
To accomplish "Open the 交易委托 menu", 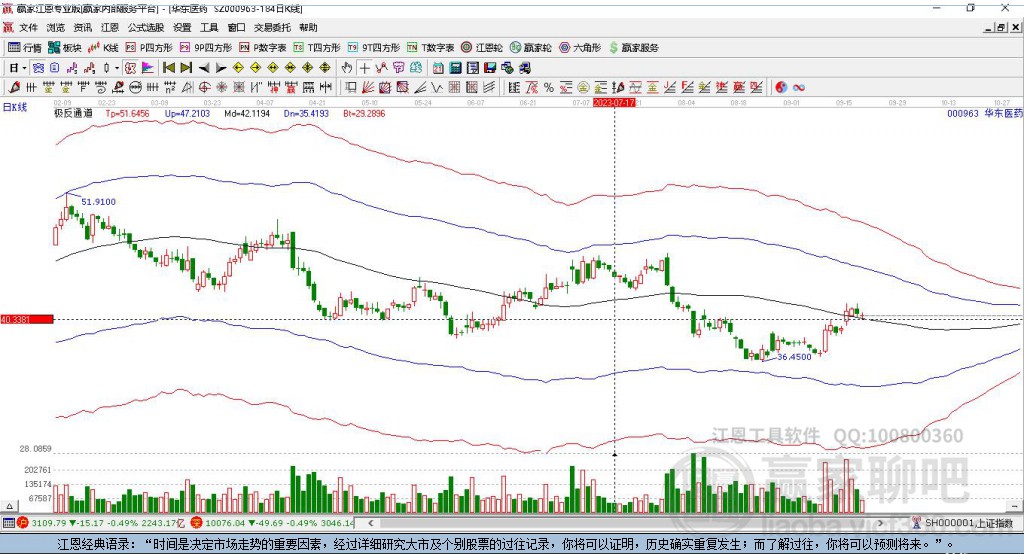I will (x=272, y=27).
